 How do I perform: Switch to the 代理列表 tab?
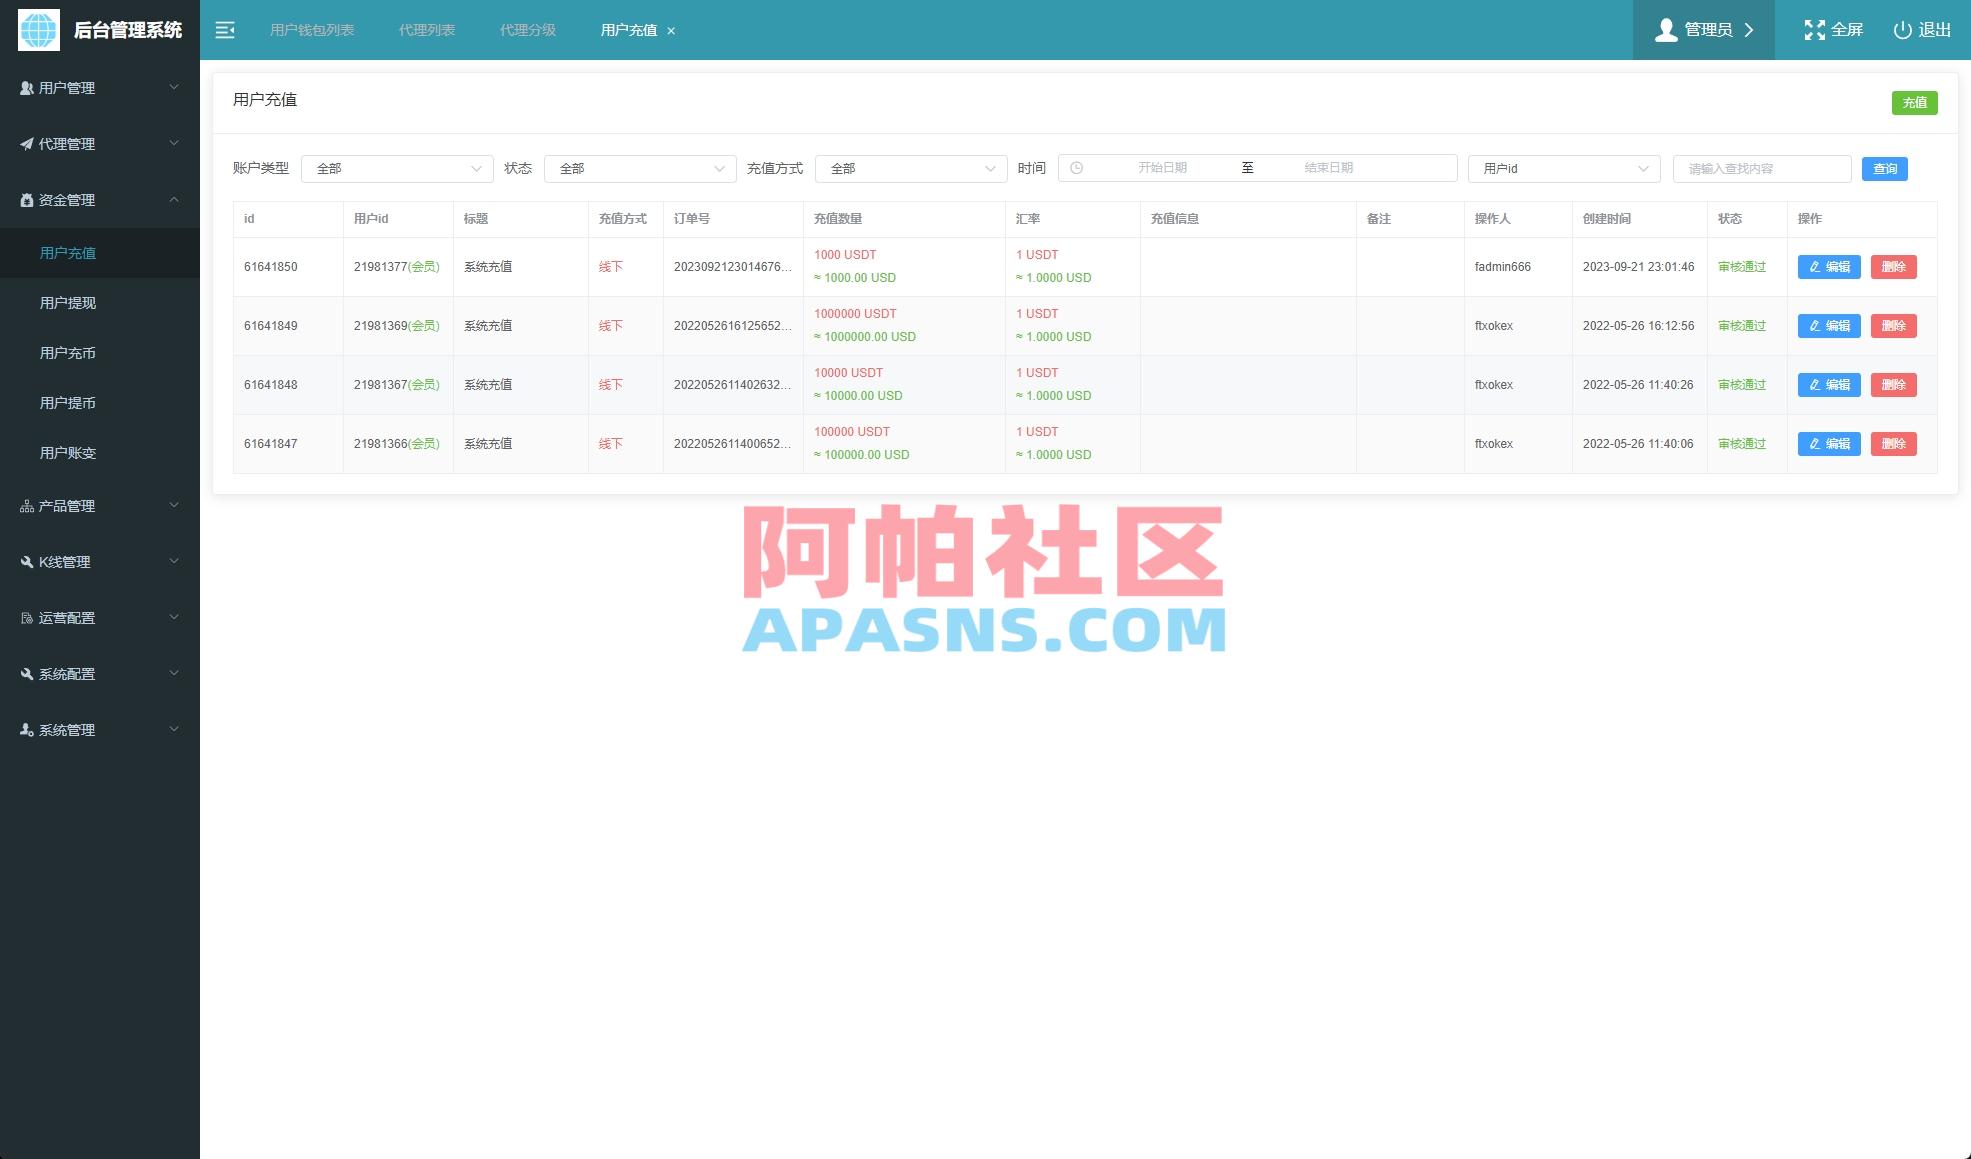pyautogui.click(x=427, y=30)
